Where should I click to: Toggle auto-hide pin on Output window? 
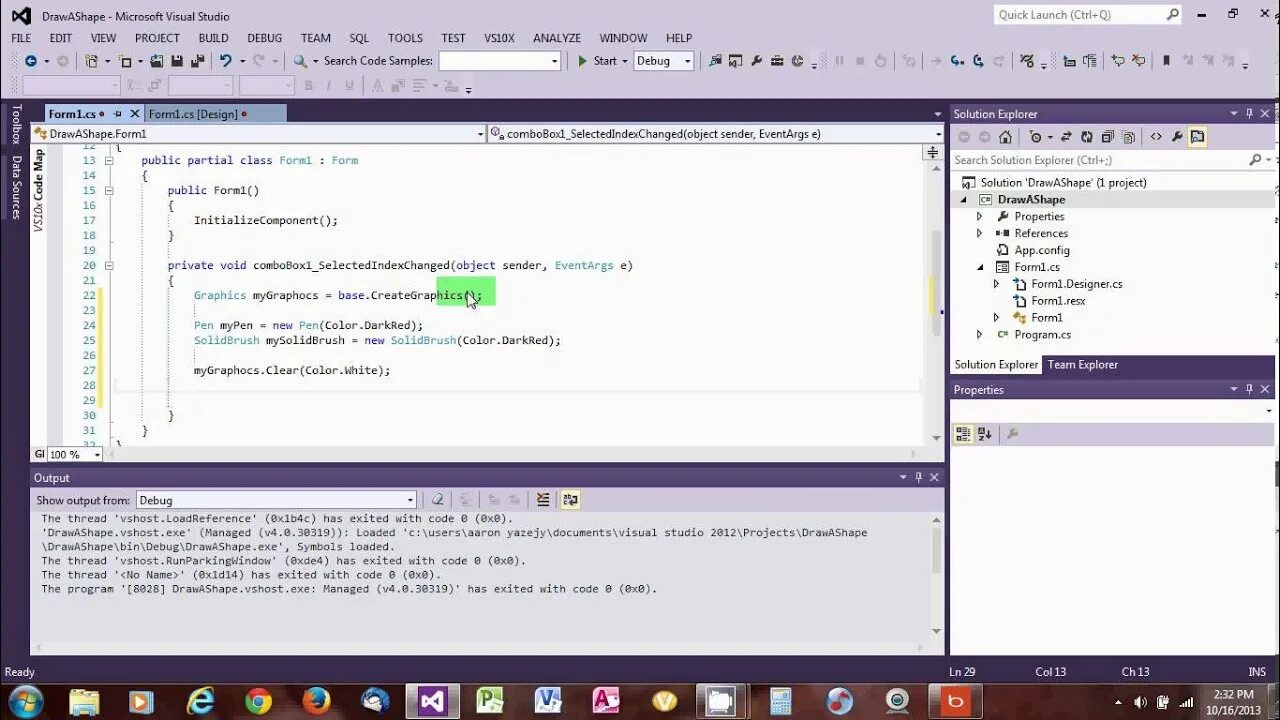(x=918, y=478)
